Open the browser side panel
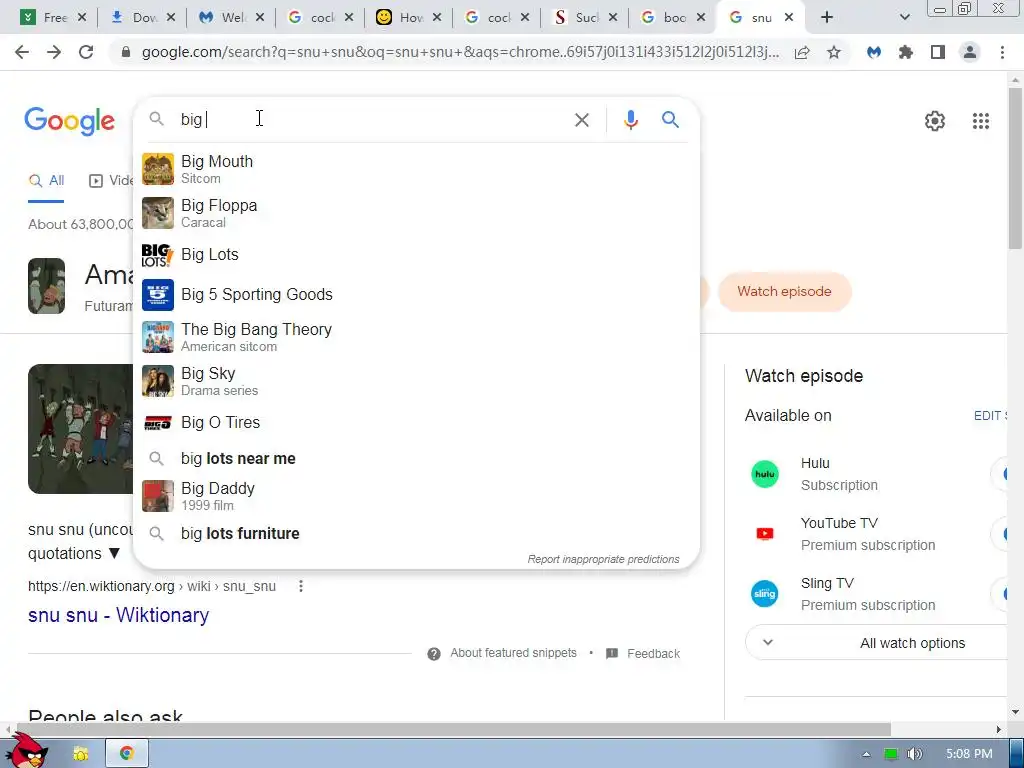This screenshot has height=768, width=1024. click(938, 52)
